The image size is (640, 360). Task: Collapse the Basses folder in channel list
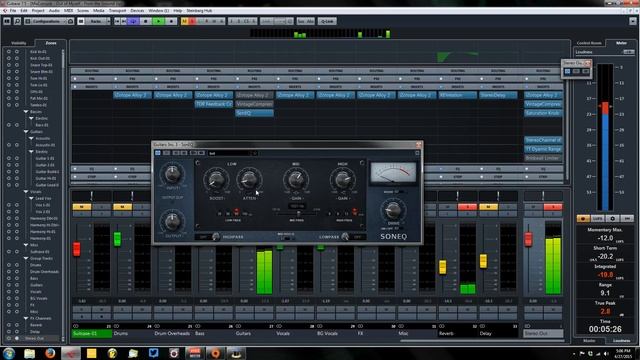coord(26,112)
